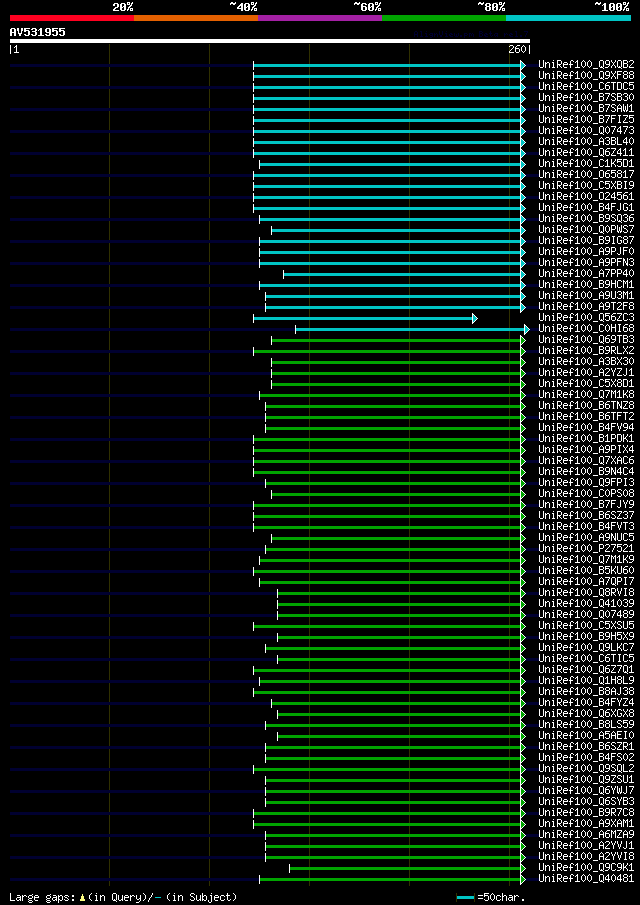
Task: Click the purple ~60% identity legend segment
Action: click(320, 18)
